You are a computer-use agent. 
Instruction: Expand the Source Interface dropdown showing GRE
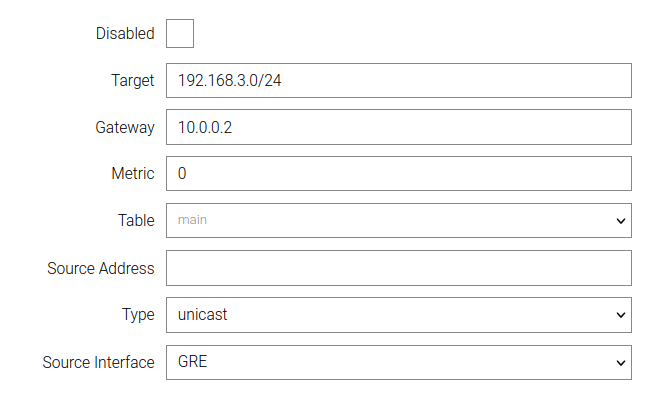tap(398, 362)
